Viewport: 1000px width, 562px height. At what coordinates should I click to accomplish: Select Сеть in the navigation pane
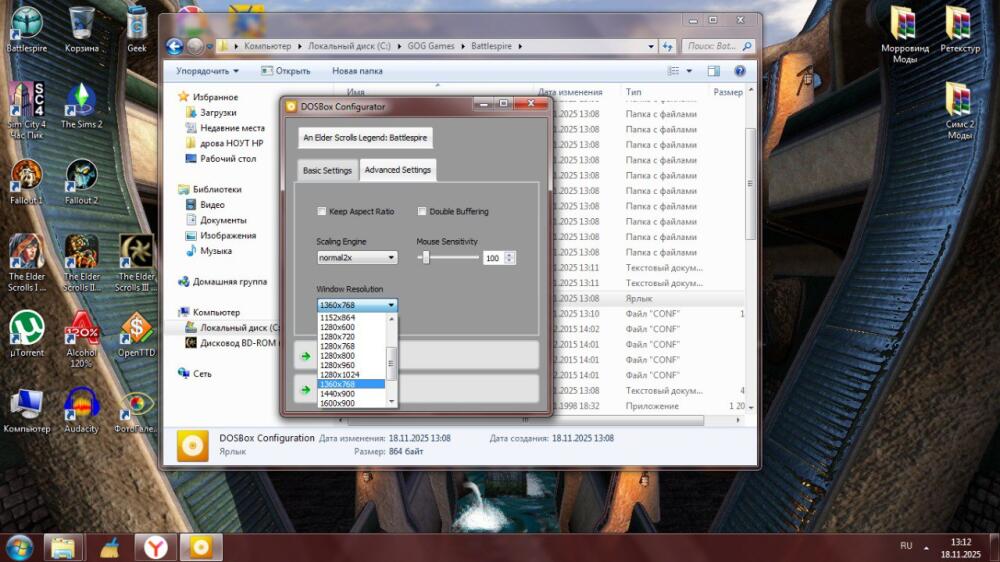(x=202, y=374)
